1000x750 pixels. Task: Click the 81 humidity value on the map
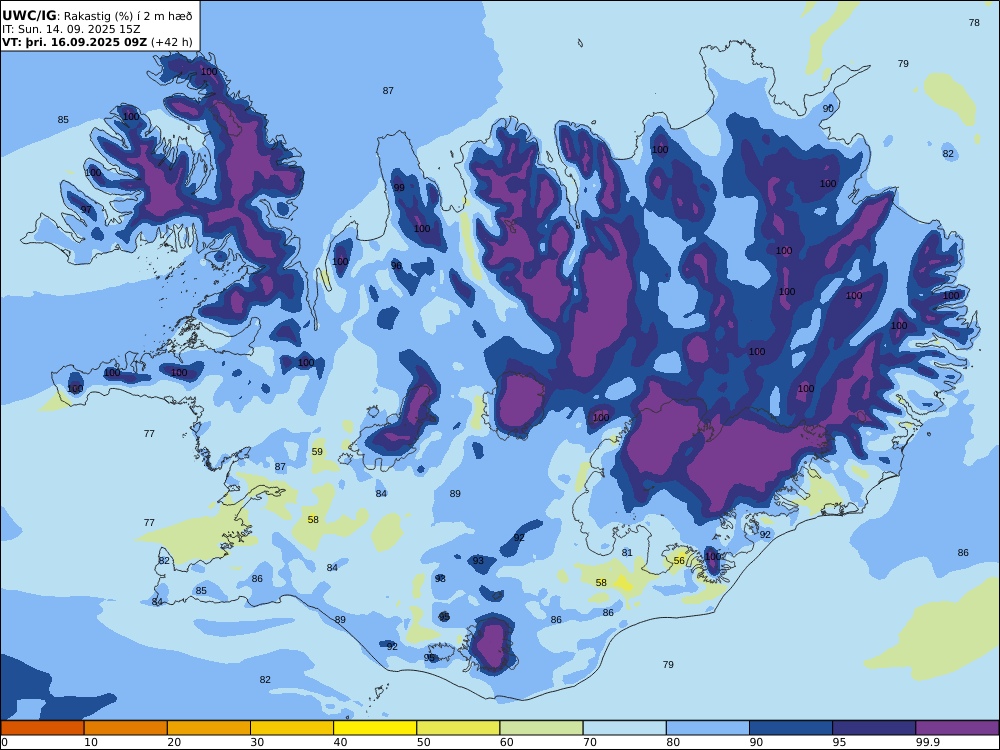click(627, 552)
